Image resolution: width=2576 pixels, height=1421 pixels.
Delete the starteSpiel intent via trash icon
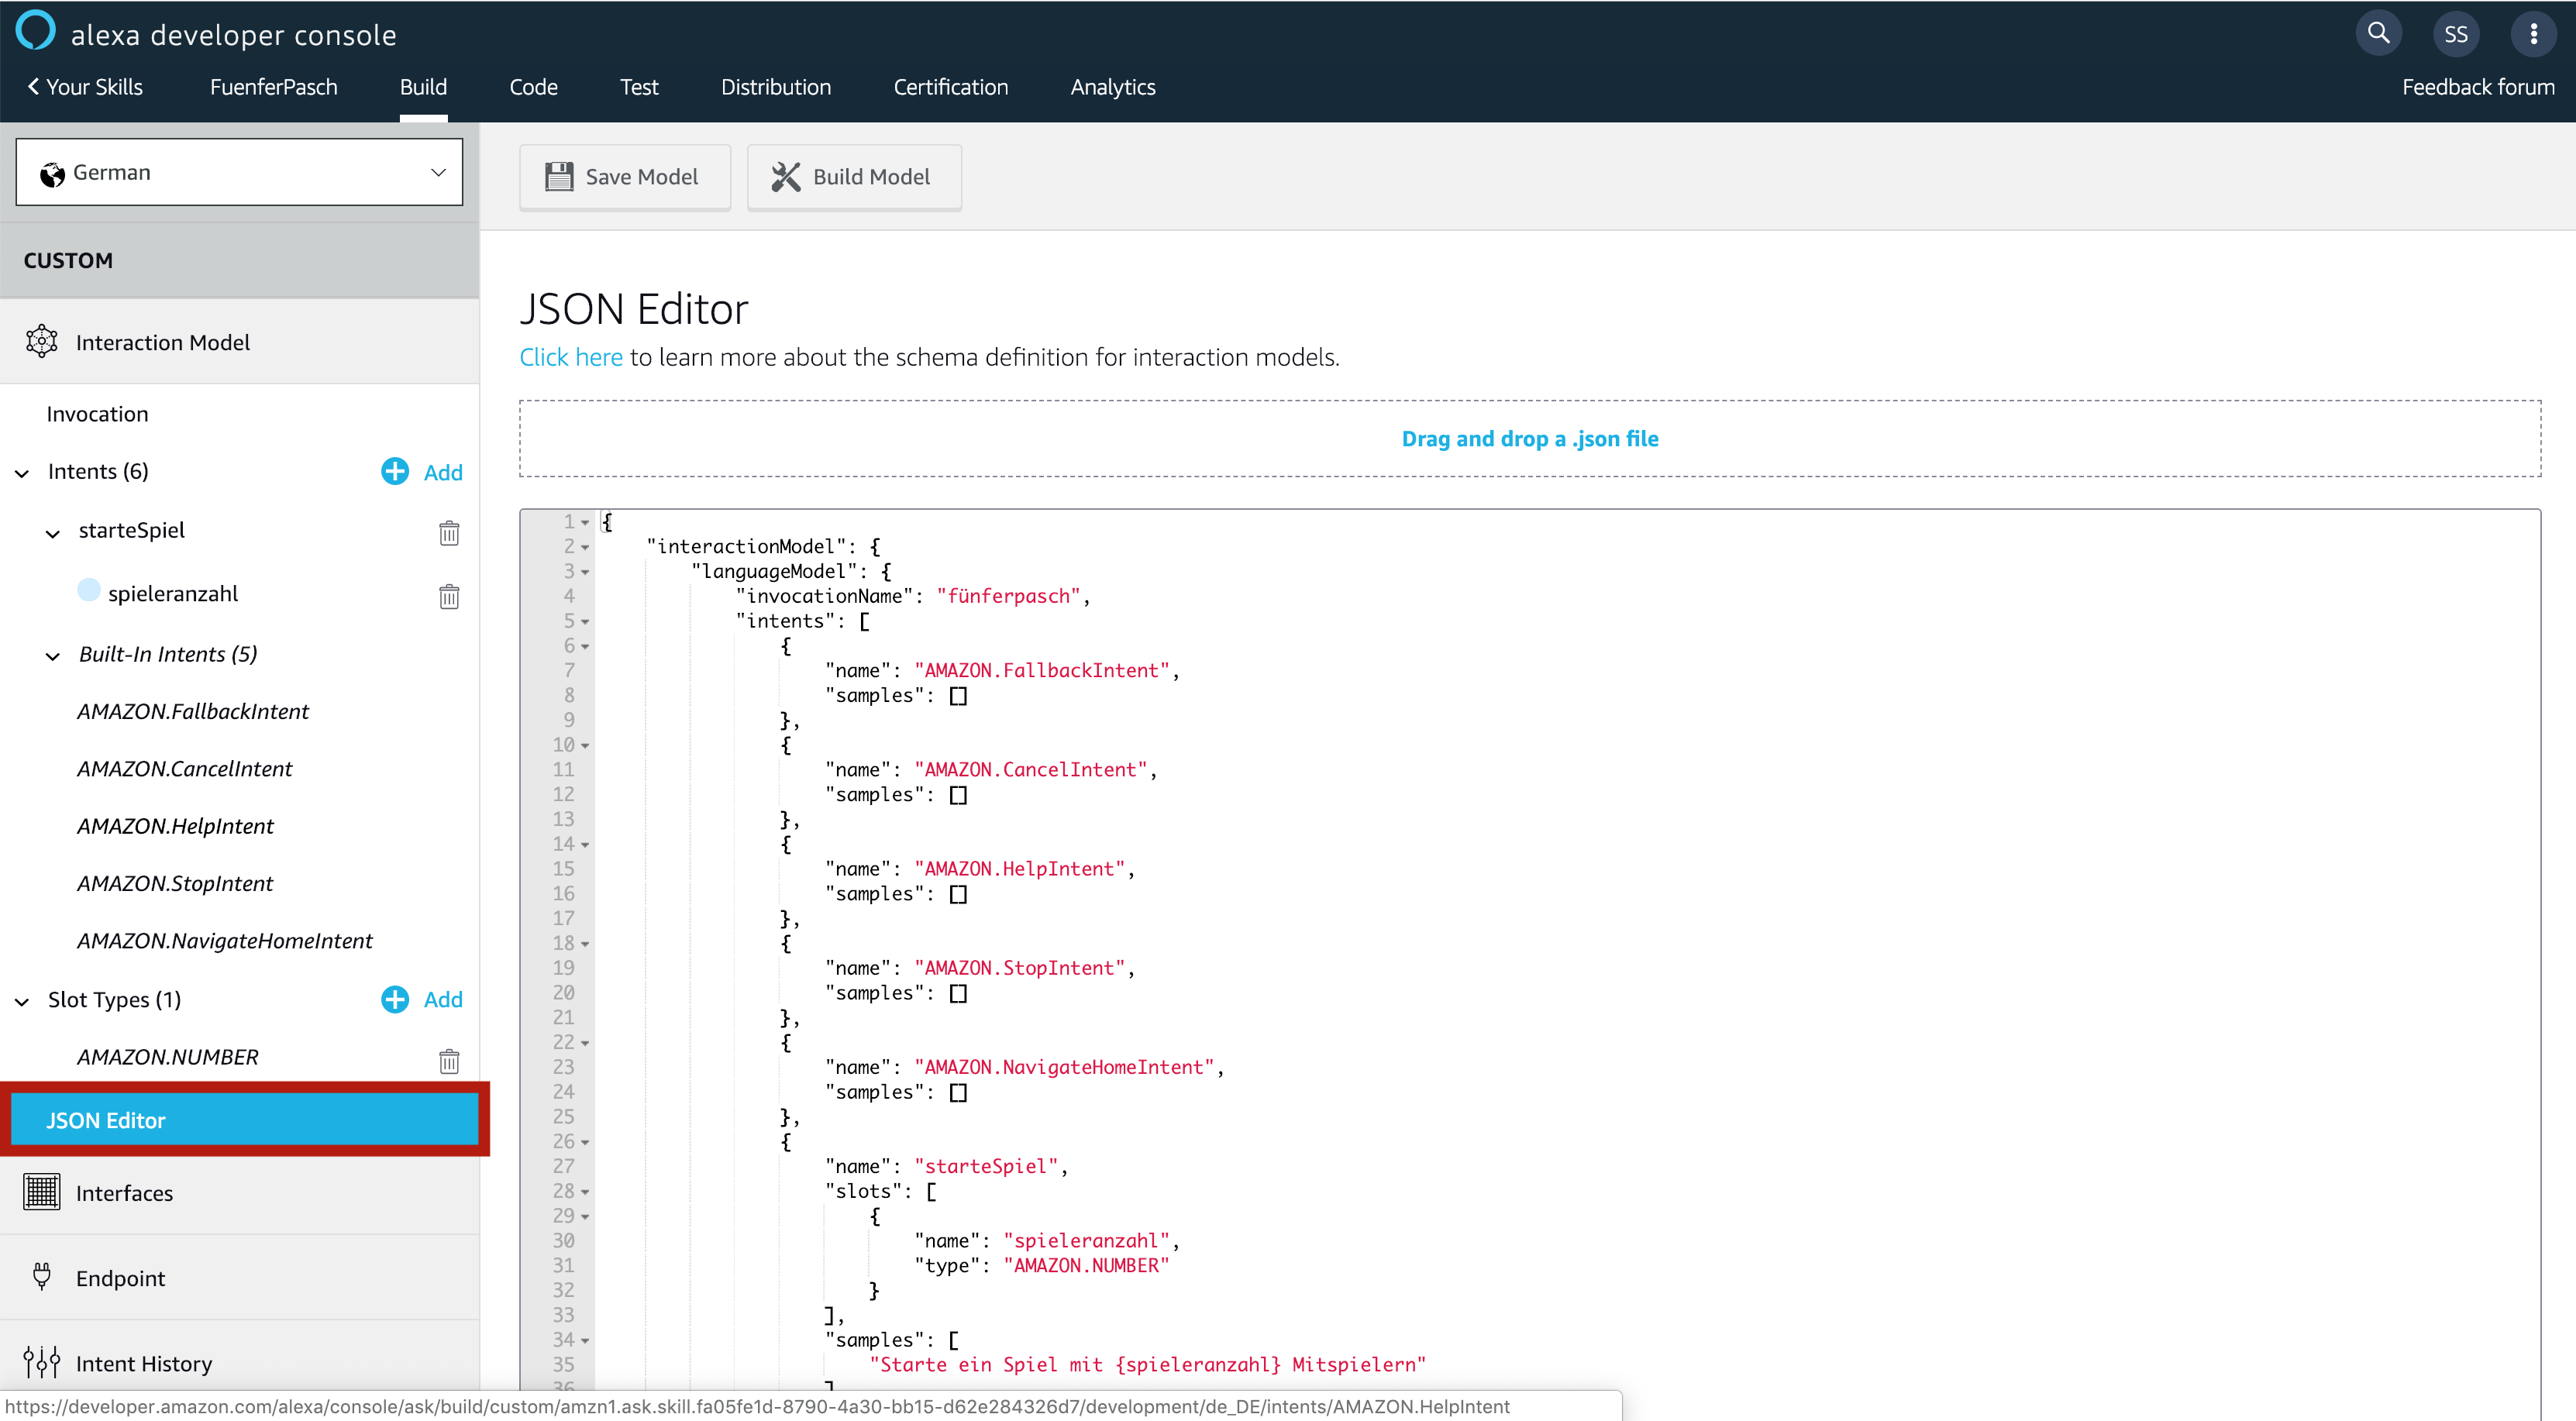449,533
